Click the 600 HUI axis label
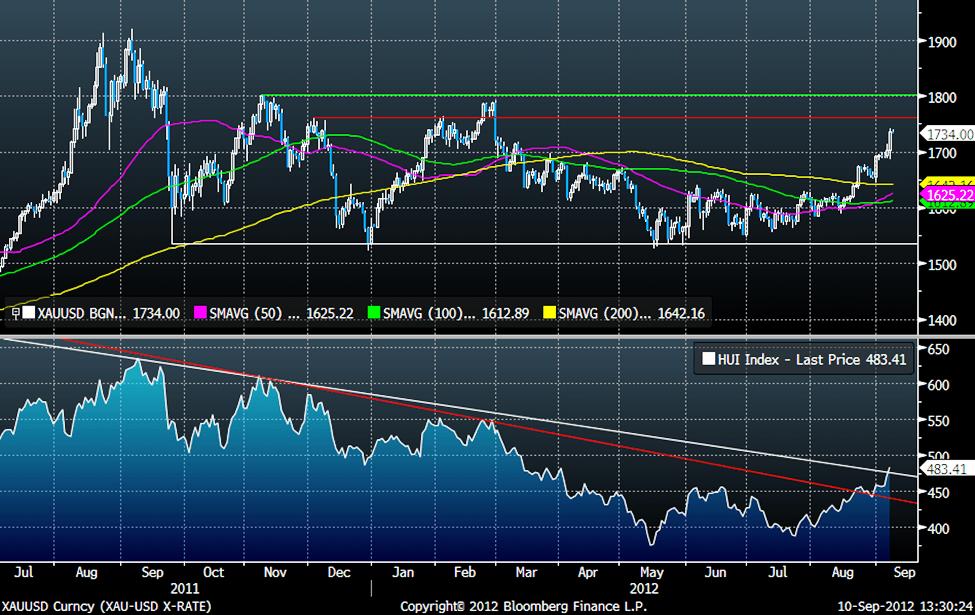975x615 pixels. [x=938, y=386]
